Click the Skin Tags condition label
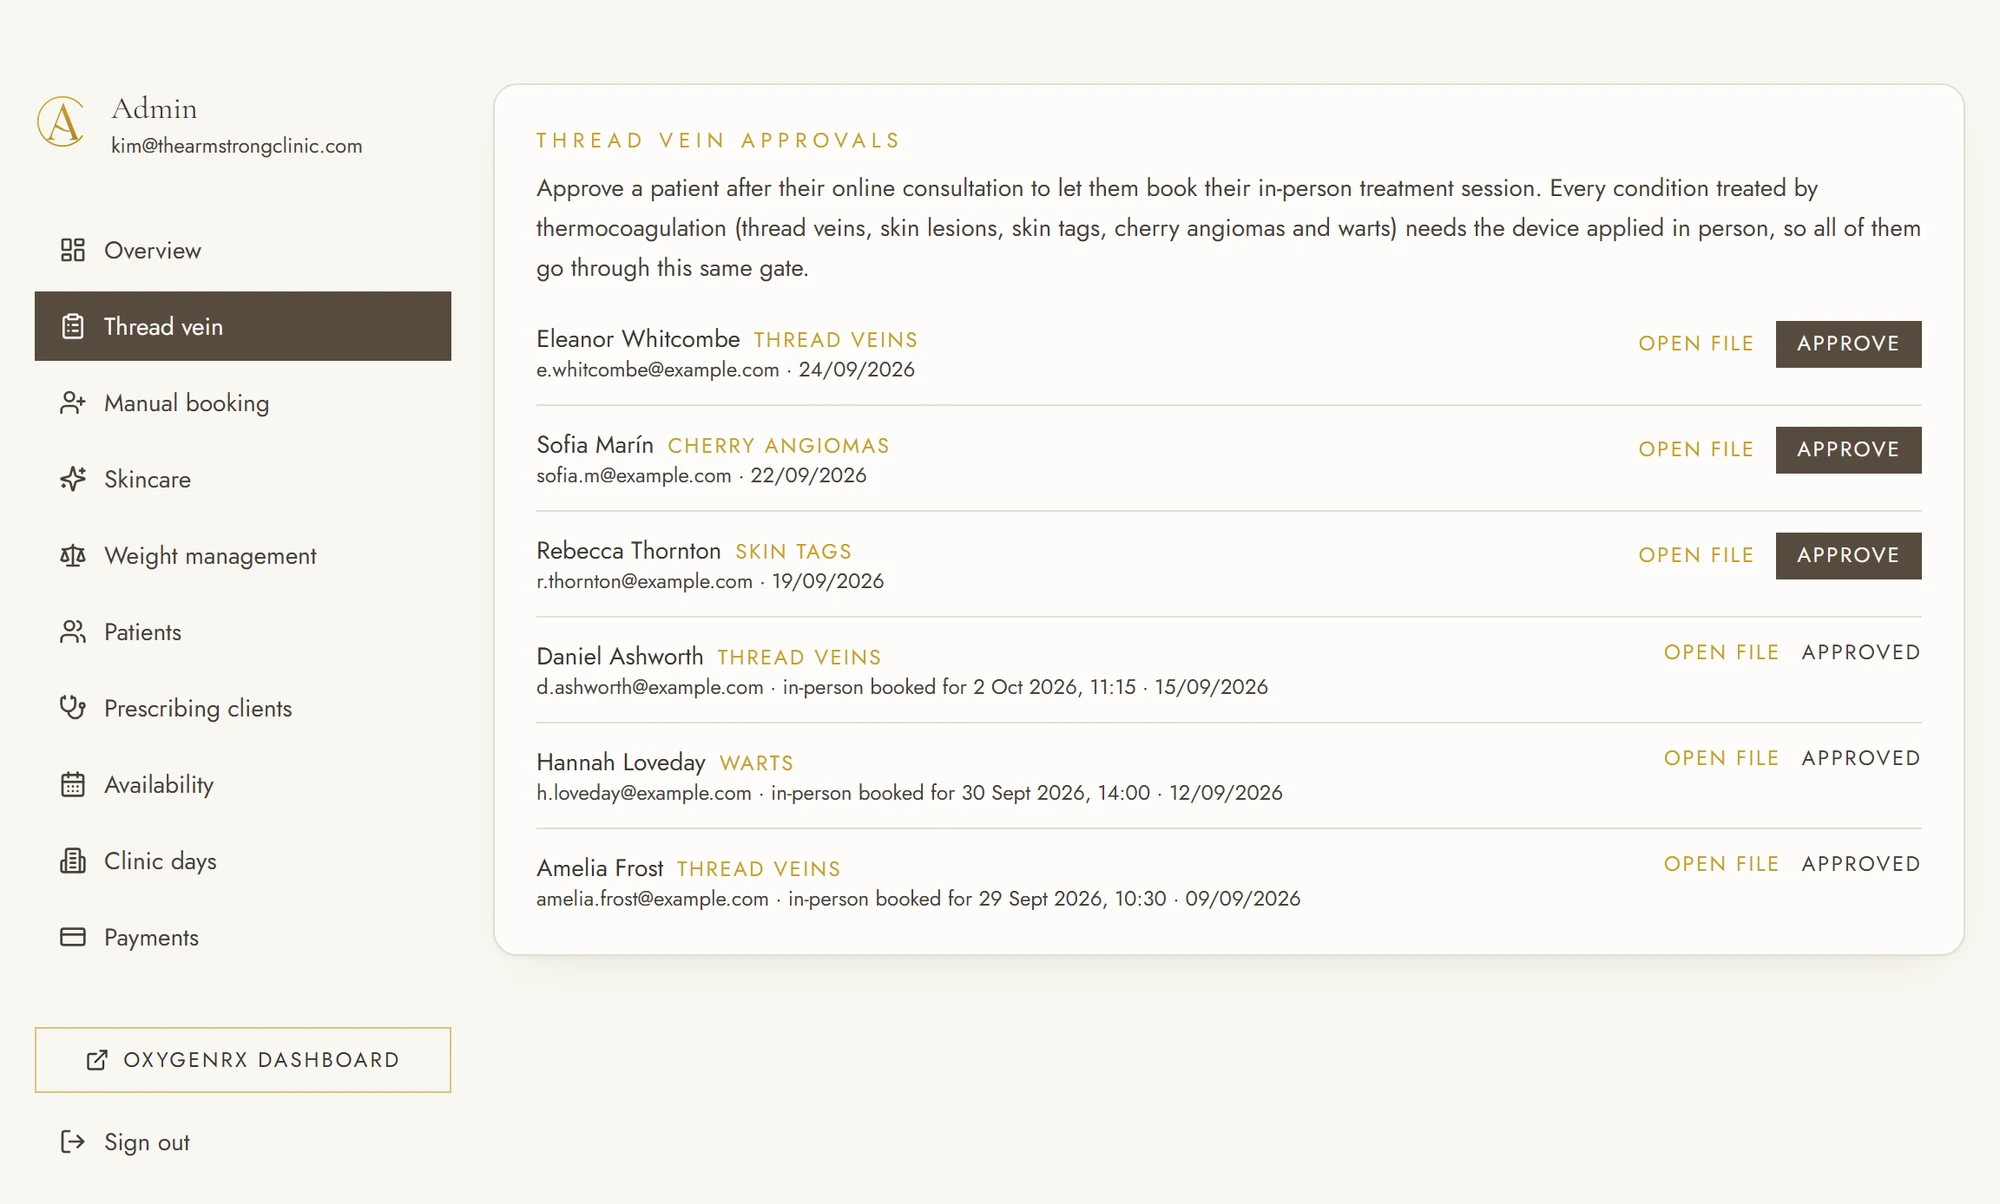Viewport: 2000px width, 1204px height. pyautogui.click(x=793, y=552)
